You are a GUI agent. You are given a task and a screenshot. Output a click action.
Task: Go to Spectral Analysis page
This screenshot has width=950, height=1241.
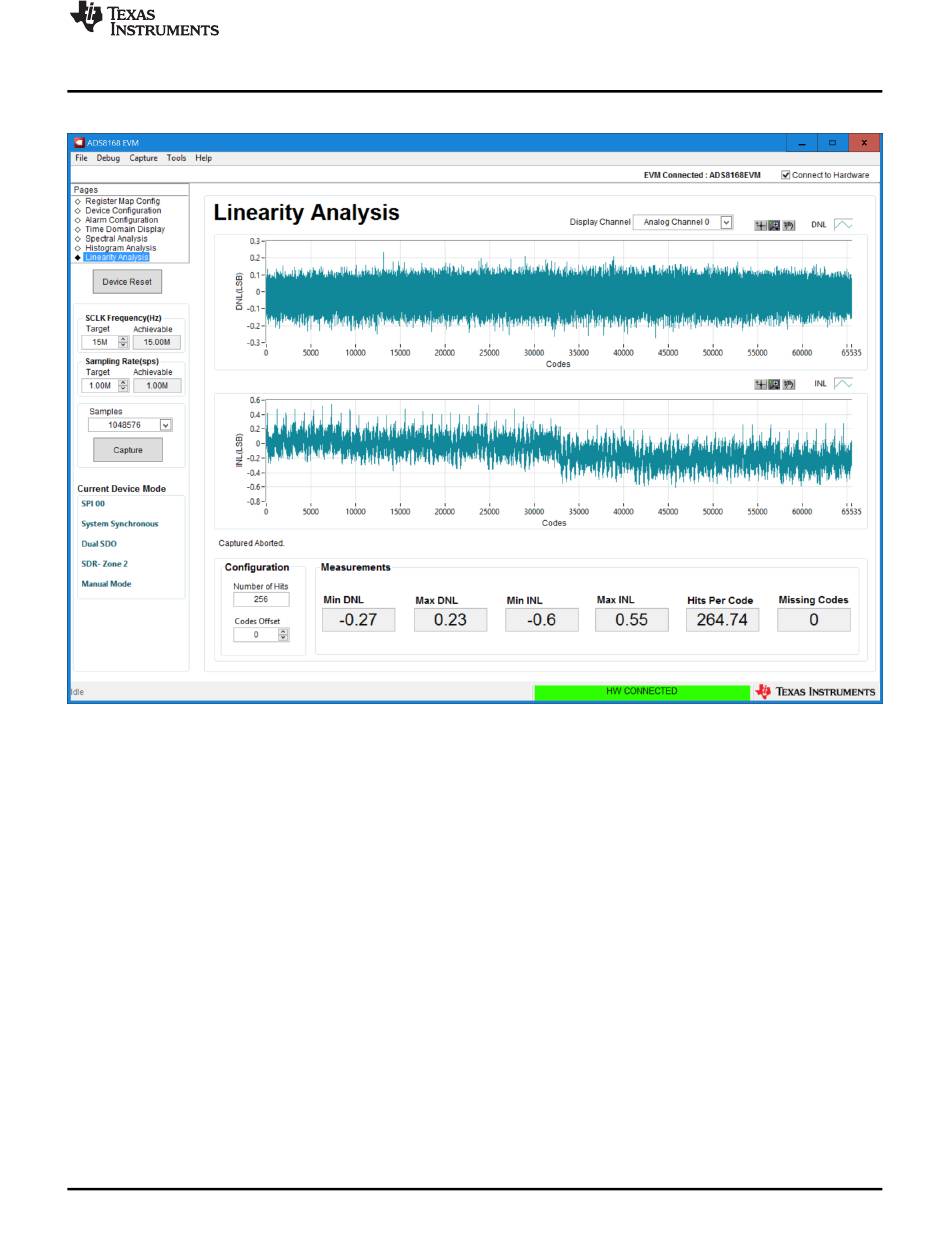(116, 238)
